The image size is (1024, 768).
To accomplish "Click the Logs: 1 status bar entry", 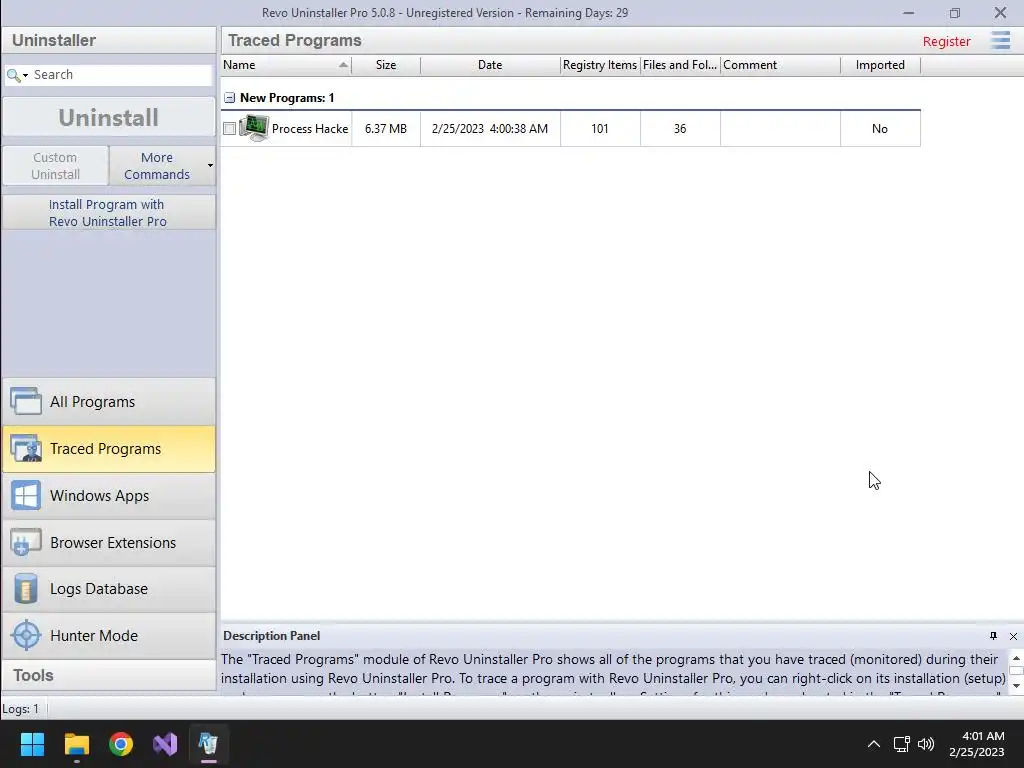I will tap(20, 709).
